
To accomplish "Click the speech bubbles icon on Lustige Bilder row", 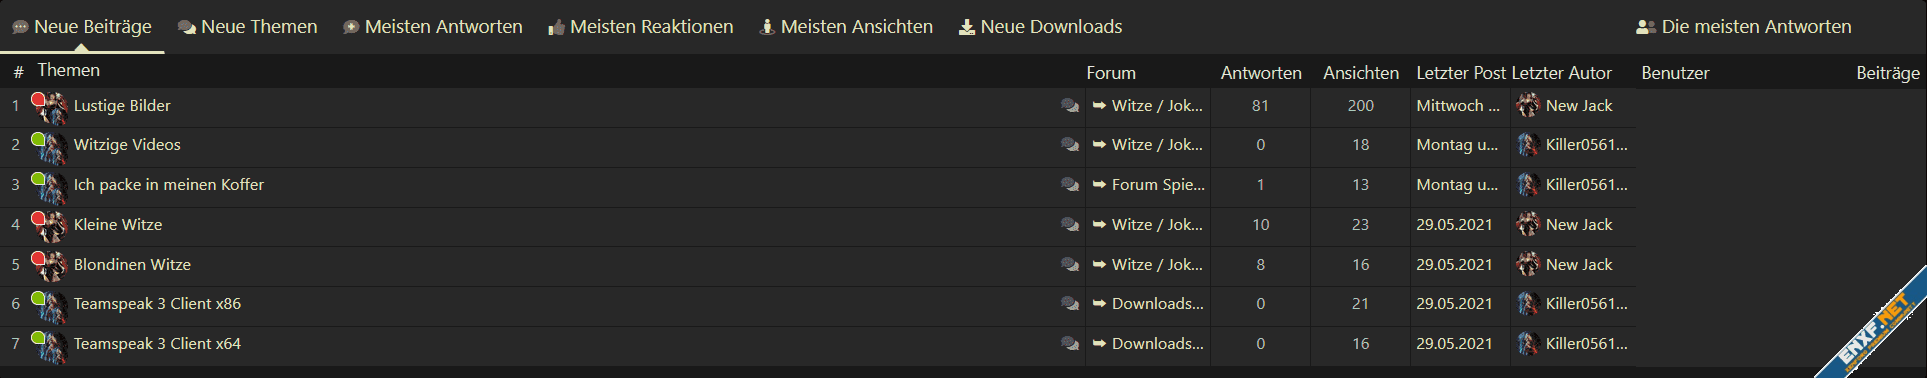I will point(1070,106).
